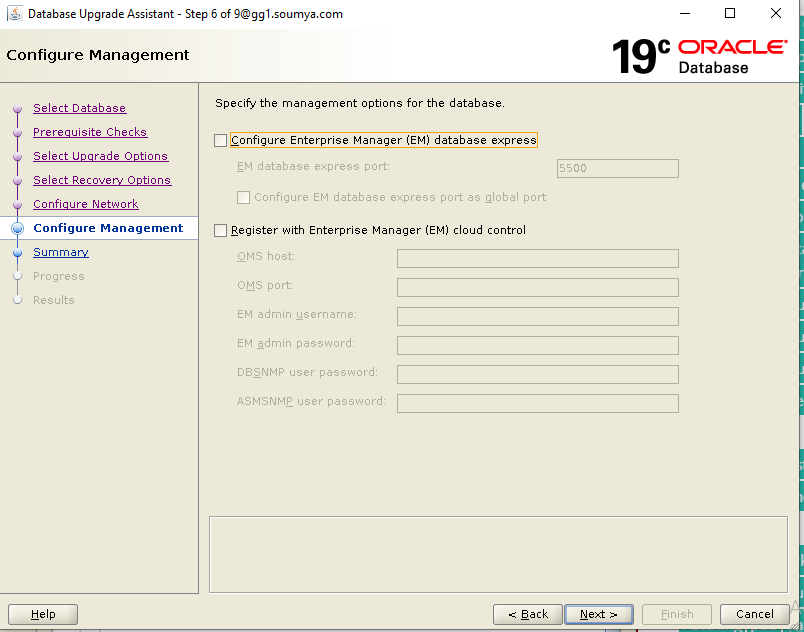The height and width of the screenshot is (632, 804).
Task: Click the empty message area at bottom
Action: pyautogui.click(x=498, y=555)
